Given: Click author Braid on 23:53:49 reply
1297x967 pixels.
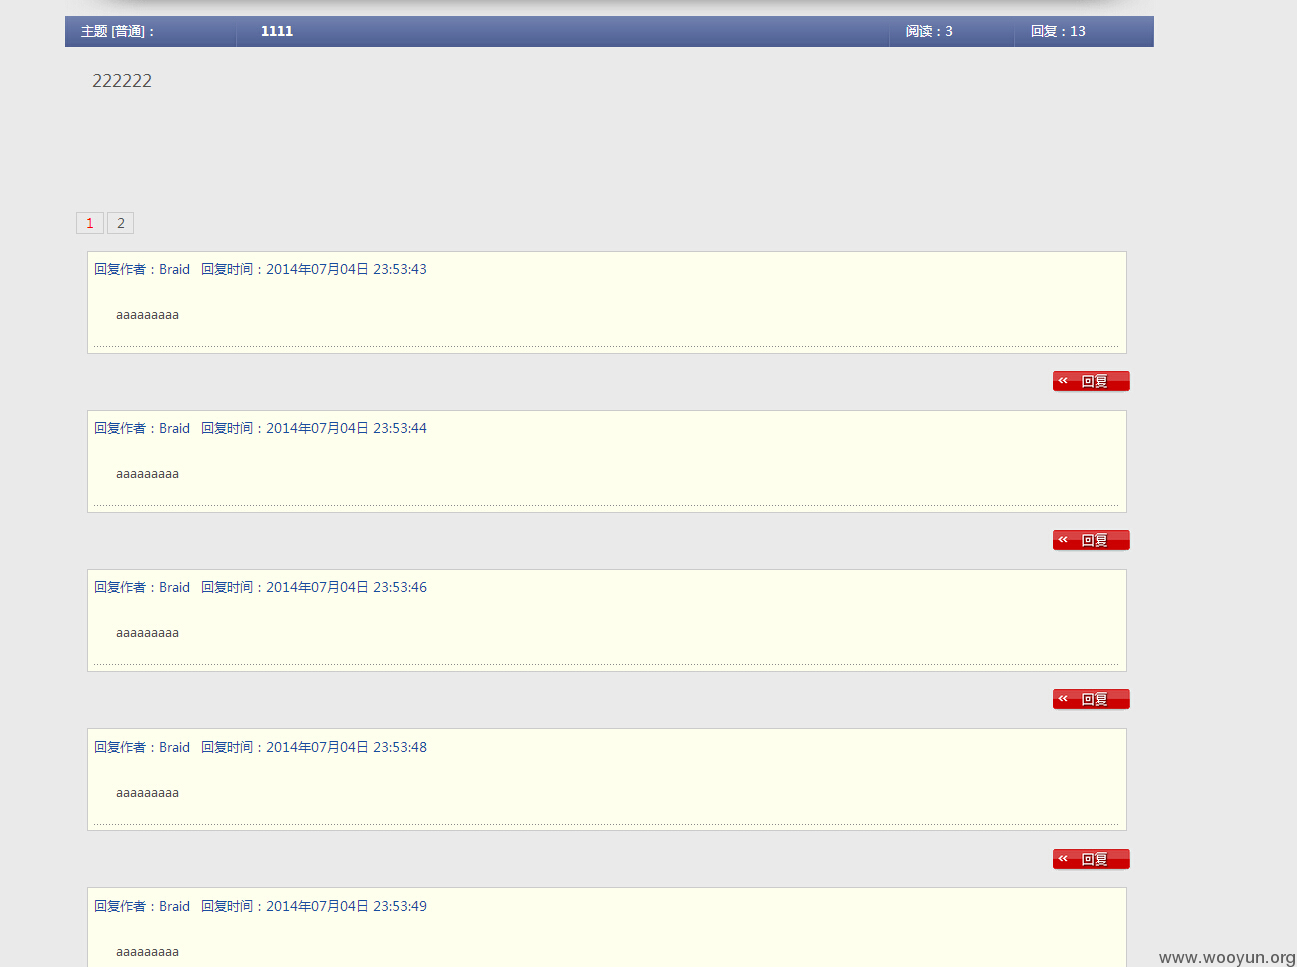Looking at the screenshot, I should click(174, 906).
